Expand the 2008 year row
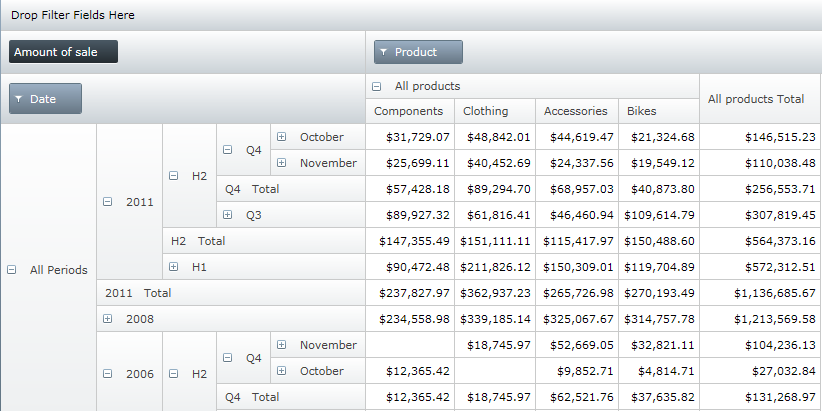 click(108, 319)
